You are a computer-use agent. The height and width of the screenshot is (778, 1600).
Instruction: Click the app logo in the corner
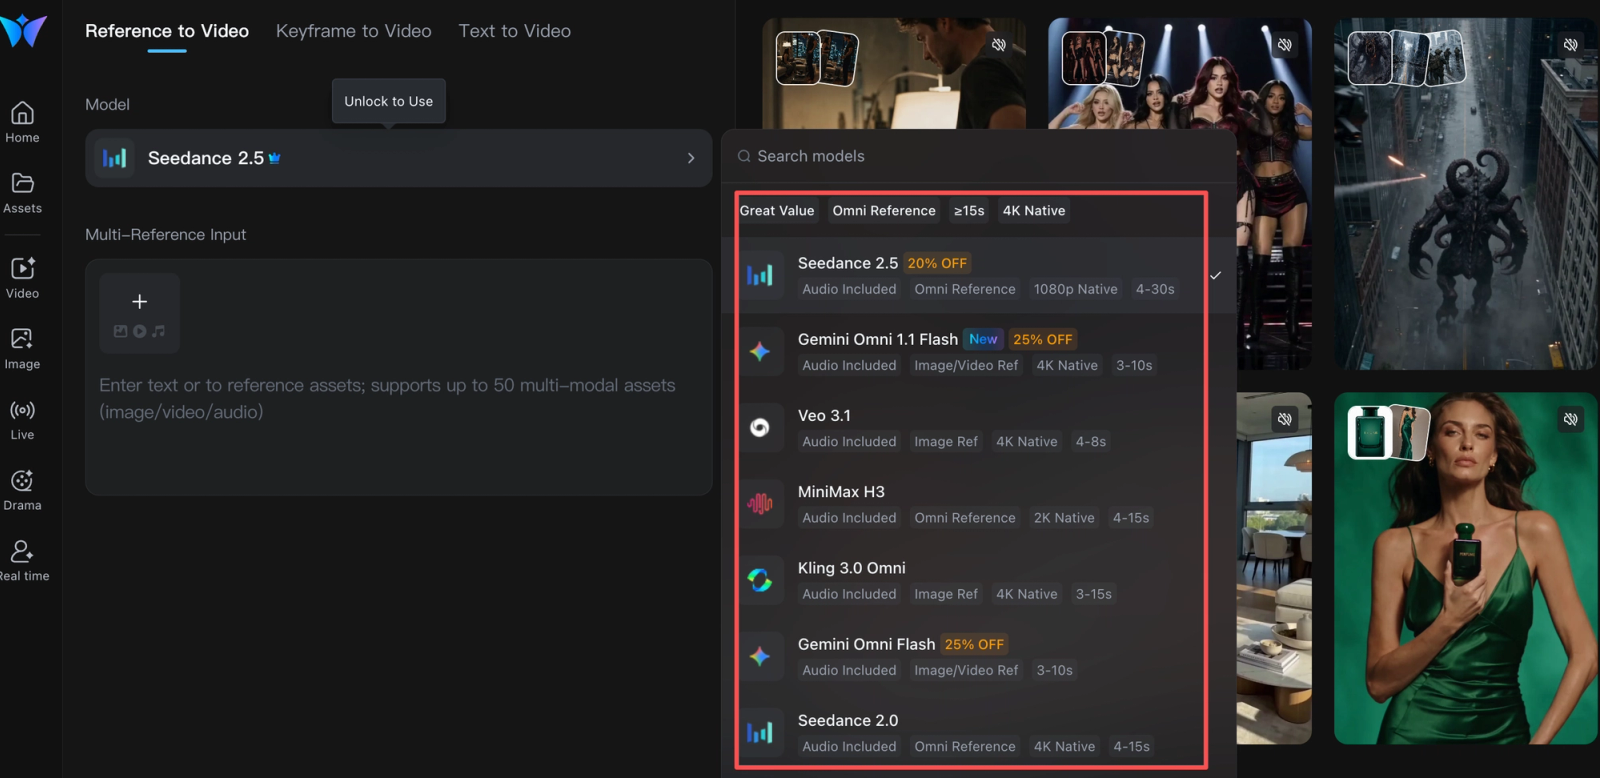pos(23,31)
